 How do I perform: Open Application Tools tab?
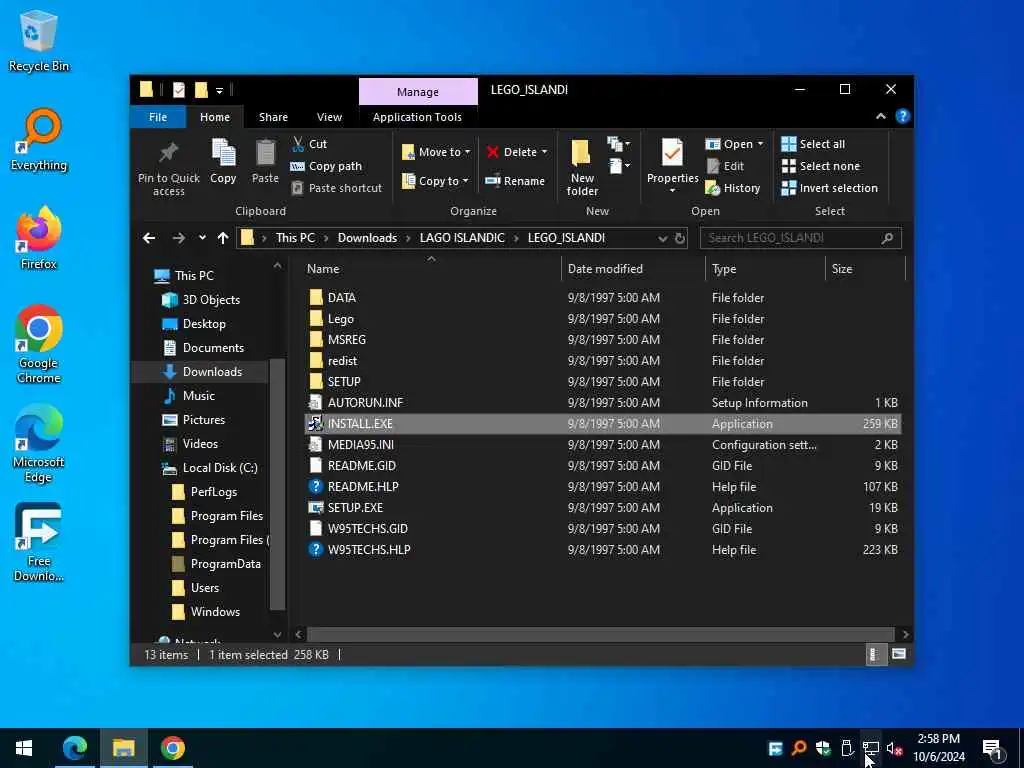417,117
